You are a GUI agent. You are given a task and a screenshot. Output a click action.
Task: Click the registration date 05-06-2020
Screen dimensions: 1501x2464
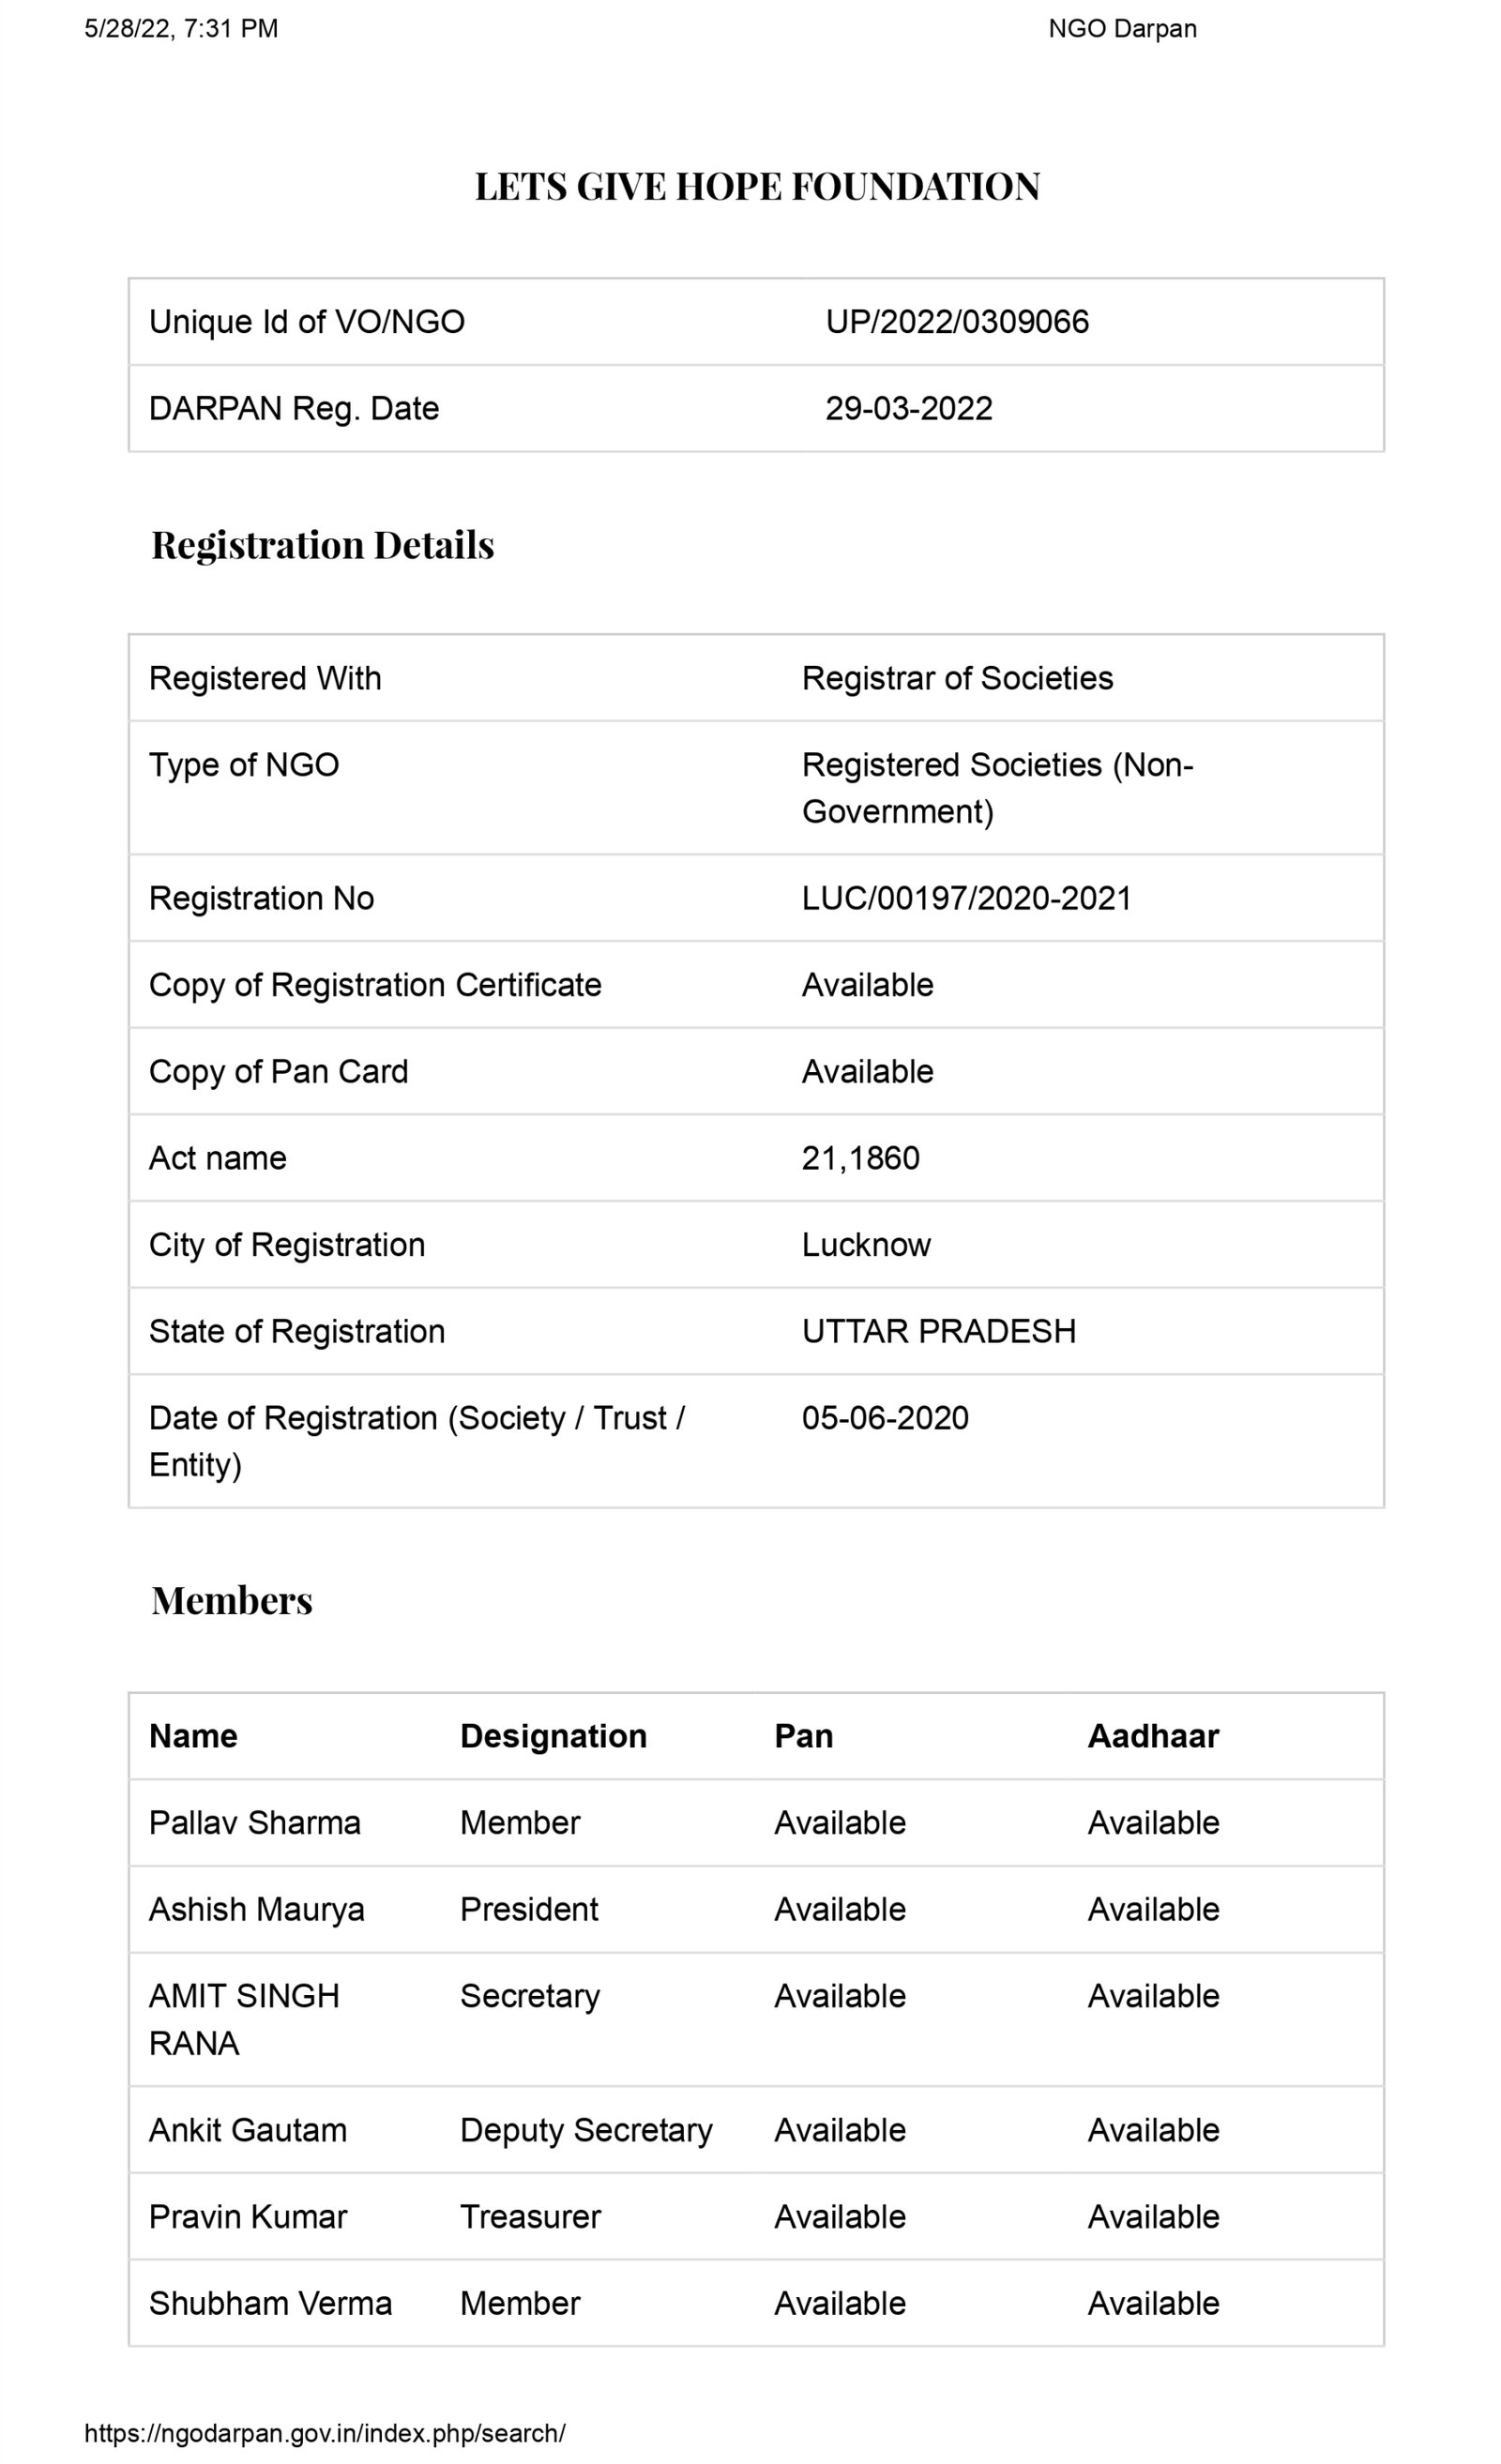point(885,1418)
